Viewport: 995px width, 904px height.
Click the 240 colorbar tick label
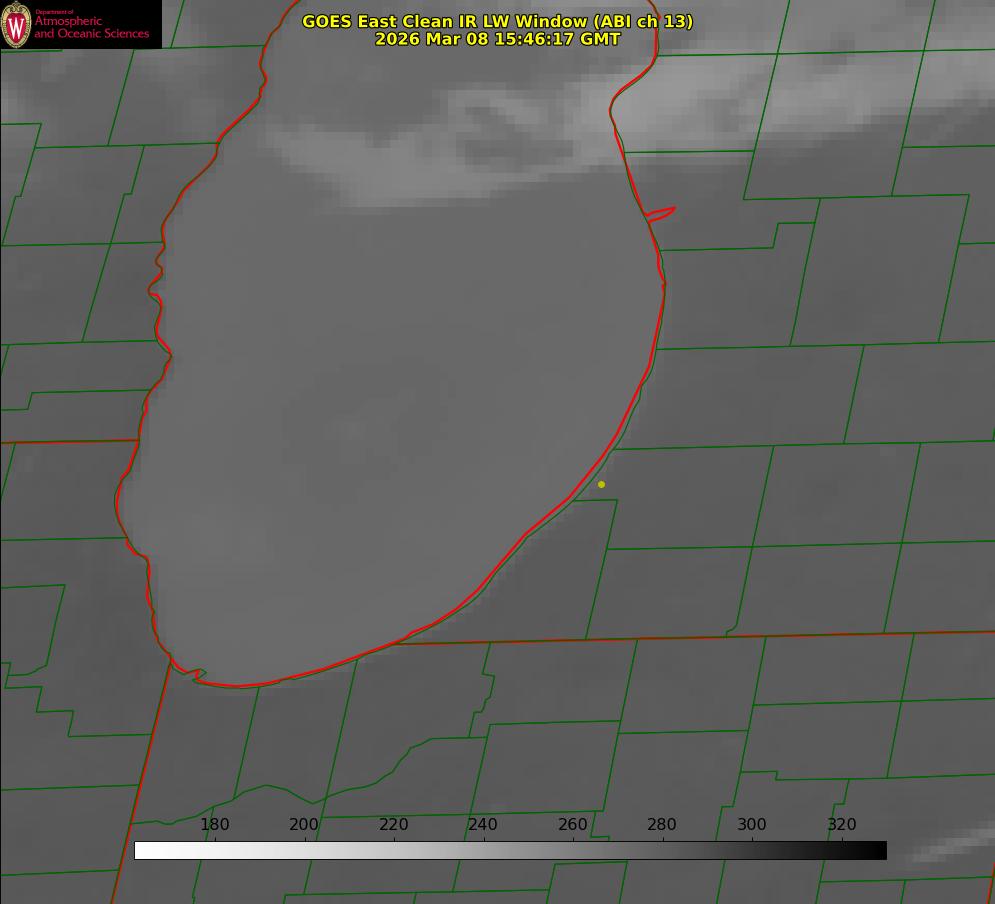coord(483,825)
